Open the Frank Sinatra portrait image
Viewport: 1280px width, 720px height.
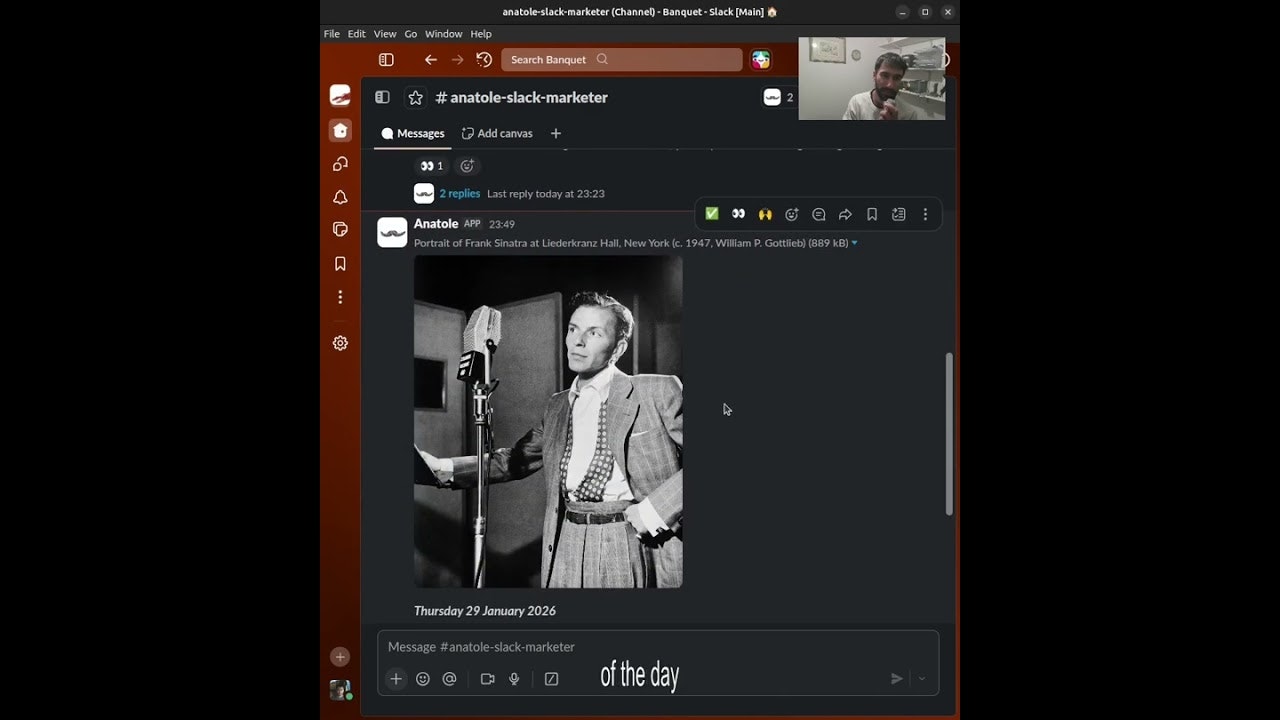coord(548,421)
